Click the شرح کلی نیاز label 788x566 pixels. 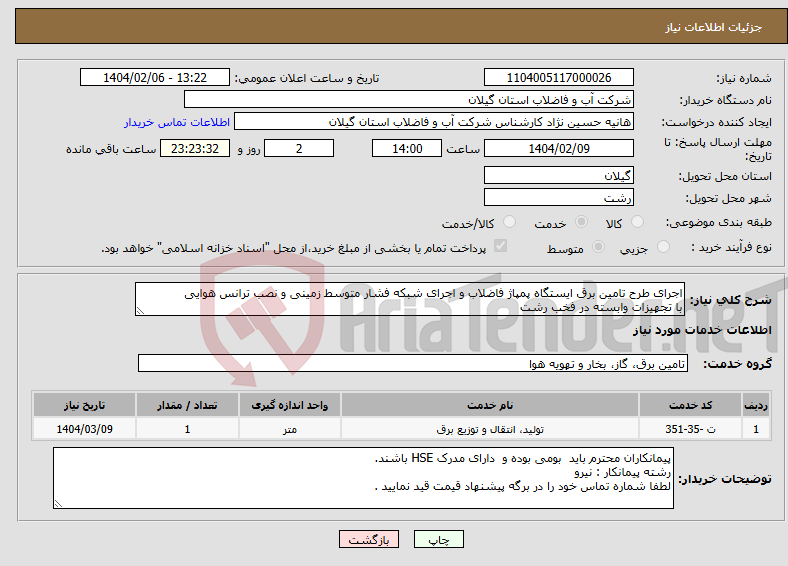click(x=731, y=300)
